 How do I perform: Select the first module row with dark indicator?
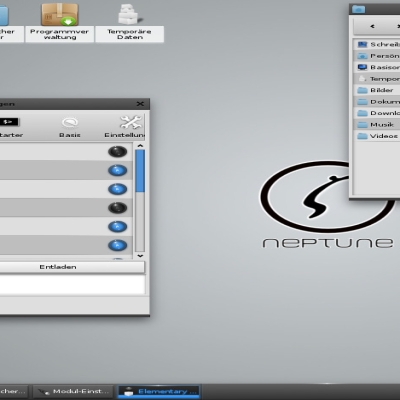66,152
